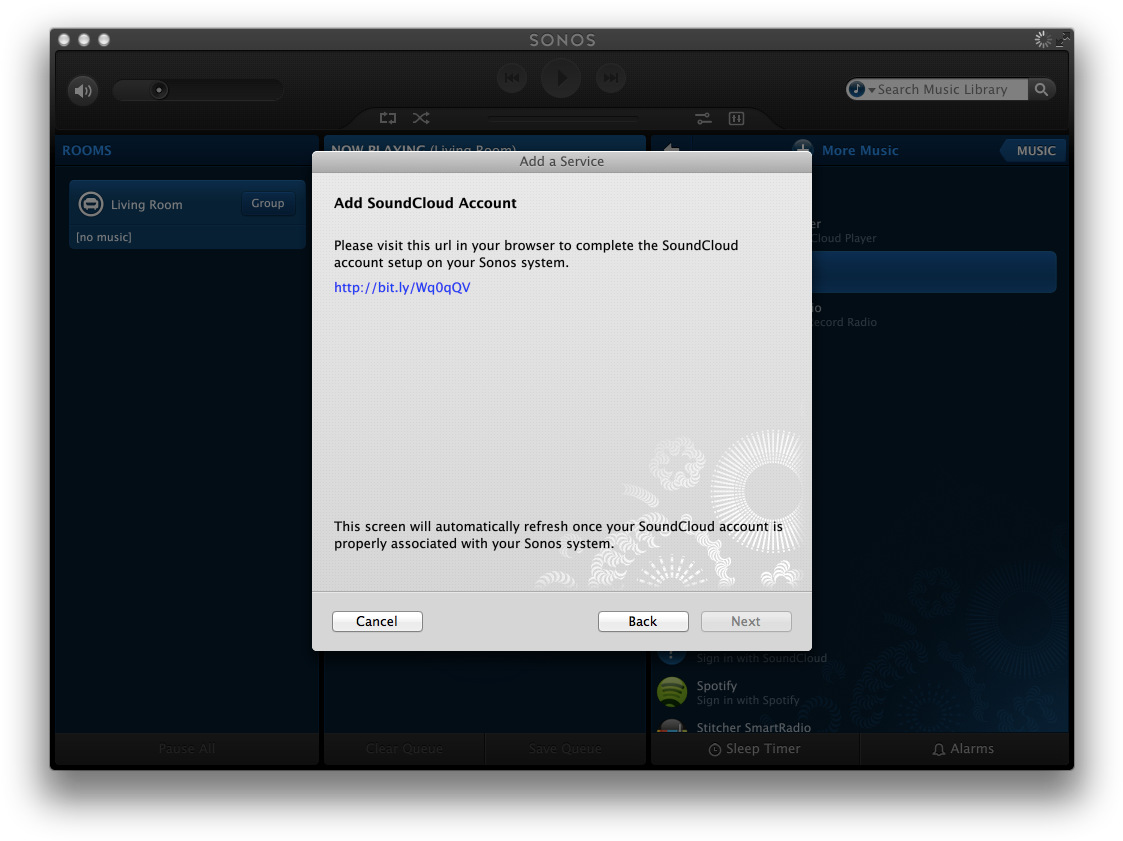The width and height of the screenshot is (1123, 841).
Task: Click the Add a Service title bar
Action: coord(562,161)
